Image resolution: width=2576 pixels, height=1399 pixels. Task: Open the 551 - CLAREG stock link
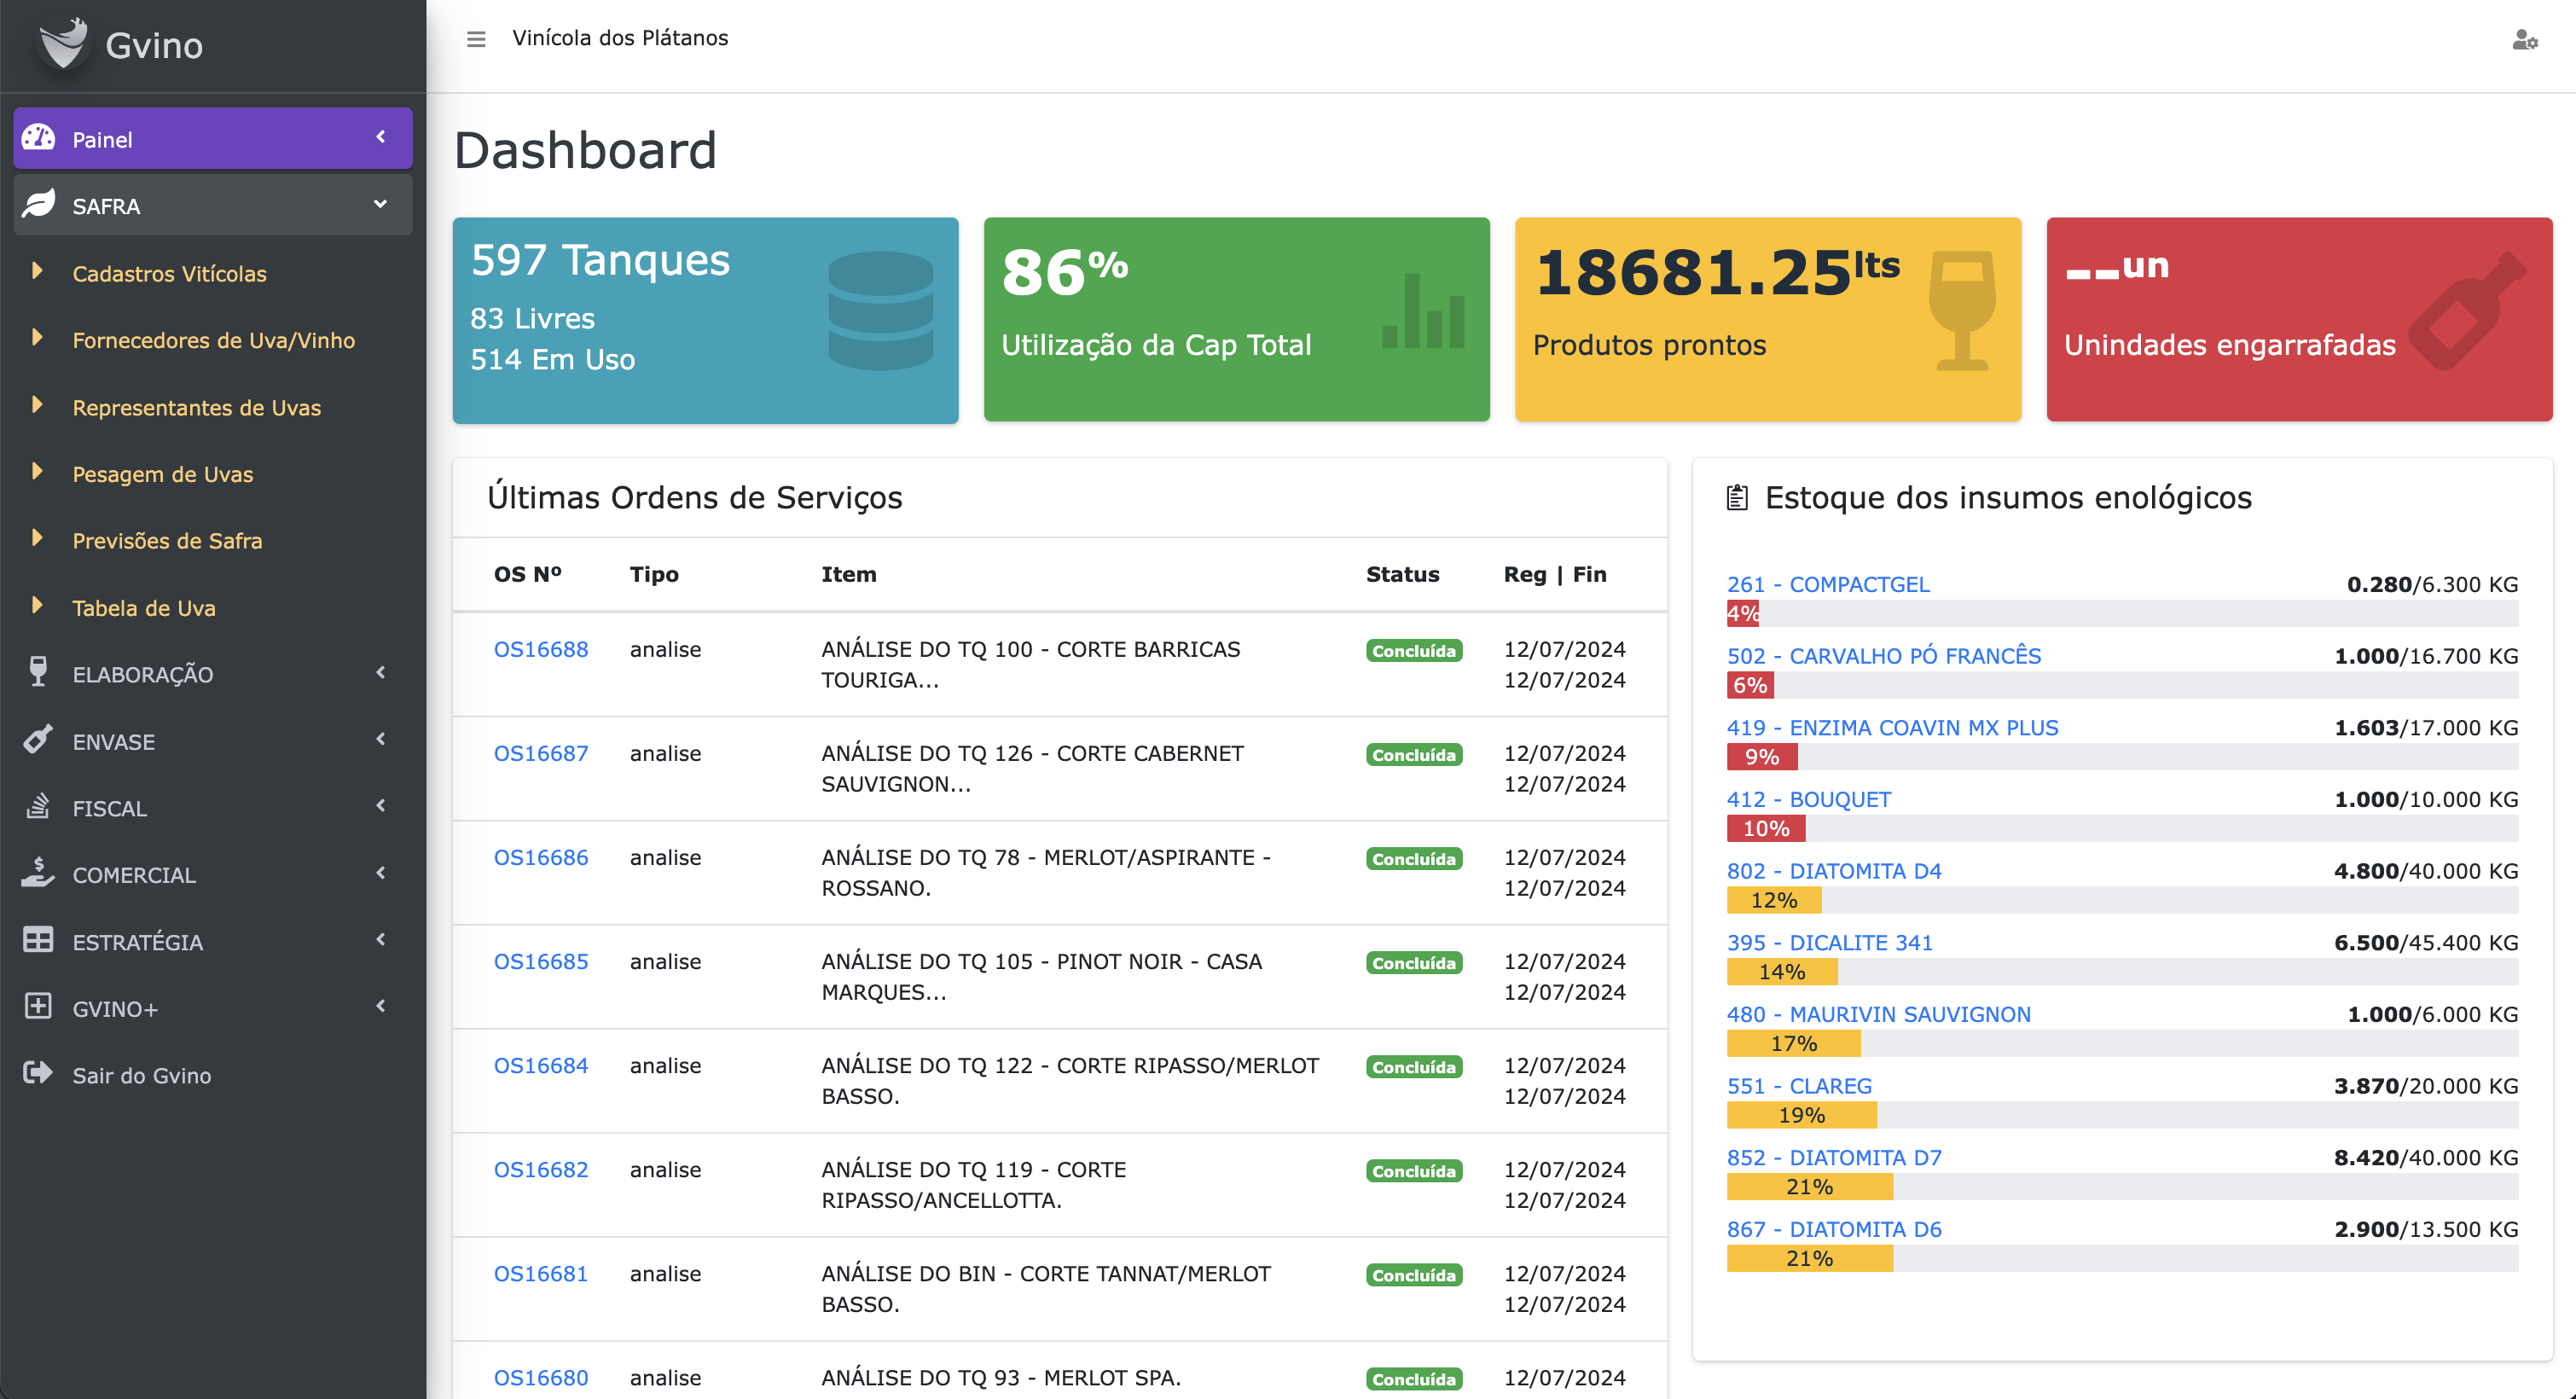point(1799,1087)
